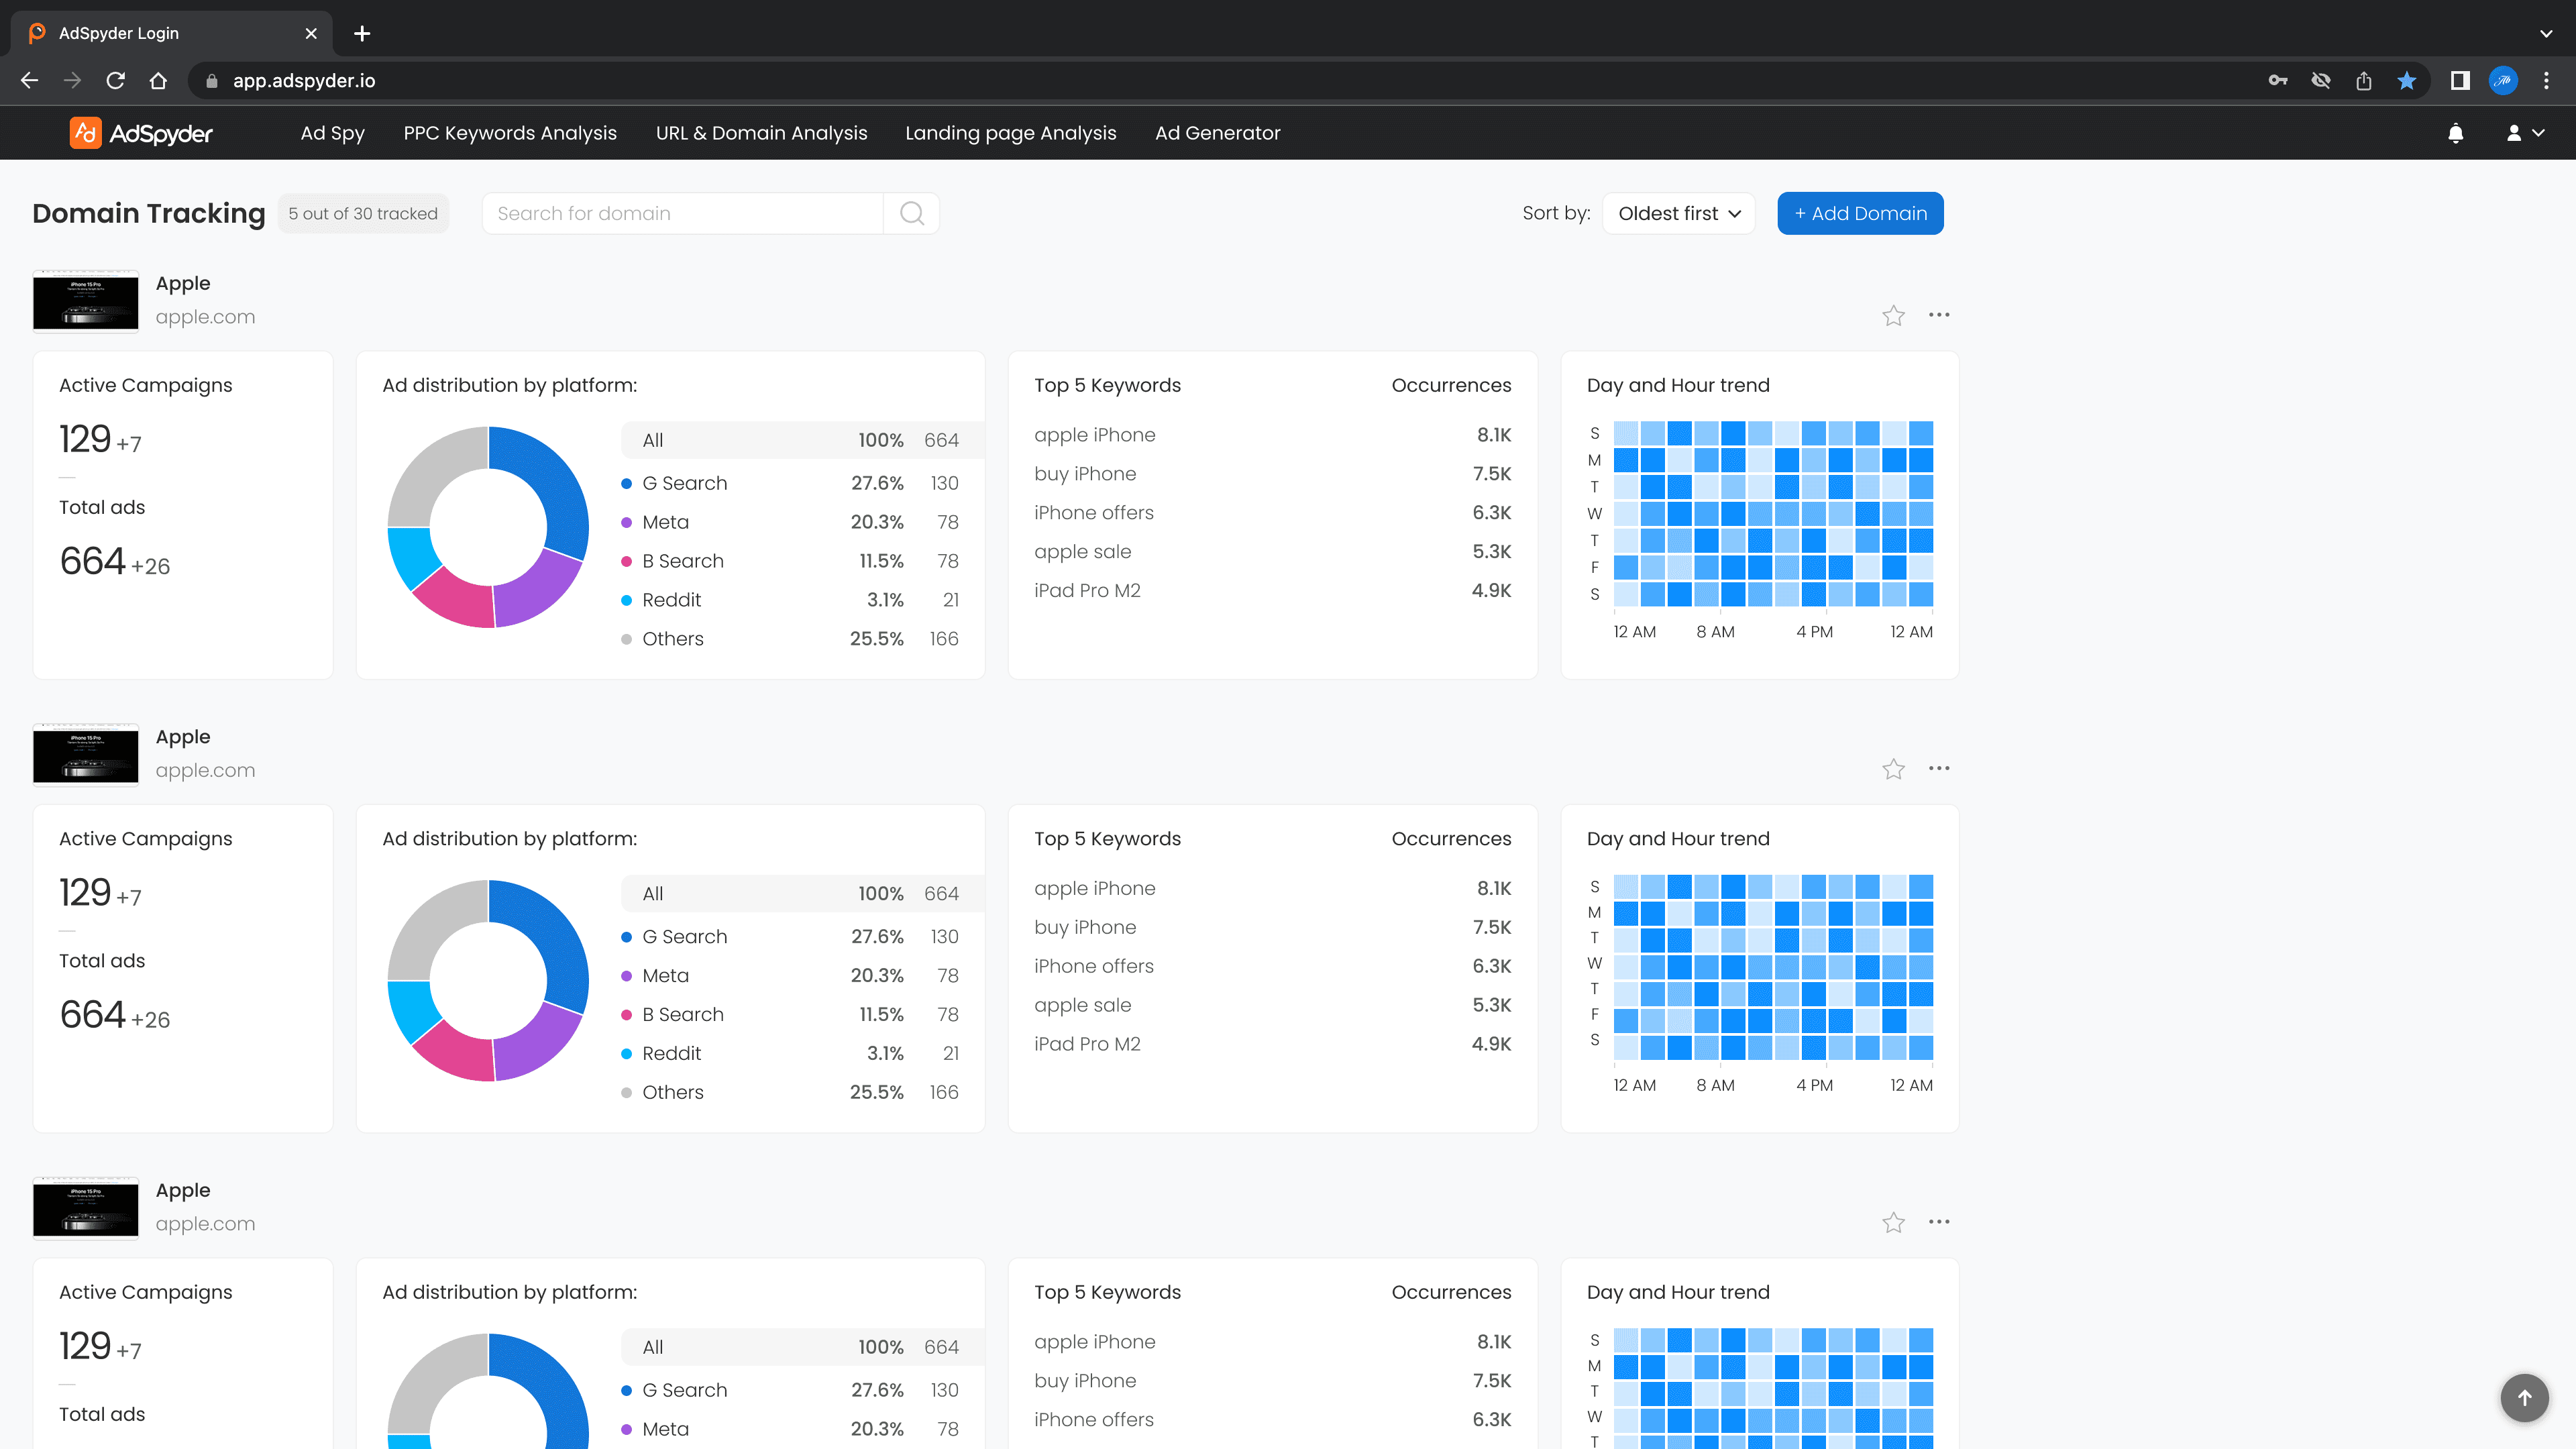Select G Search row in first platform legend
Viewport: 2576px width, 1449px height.
click(x=790, y=483)
